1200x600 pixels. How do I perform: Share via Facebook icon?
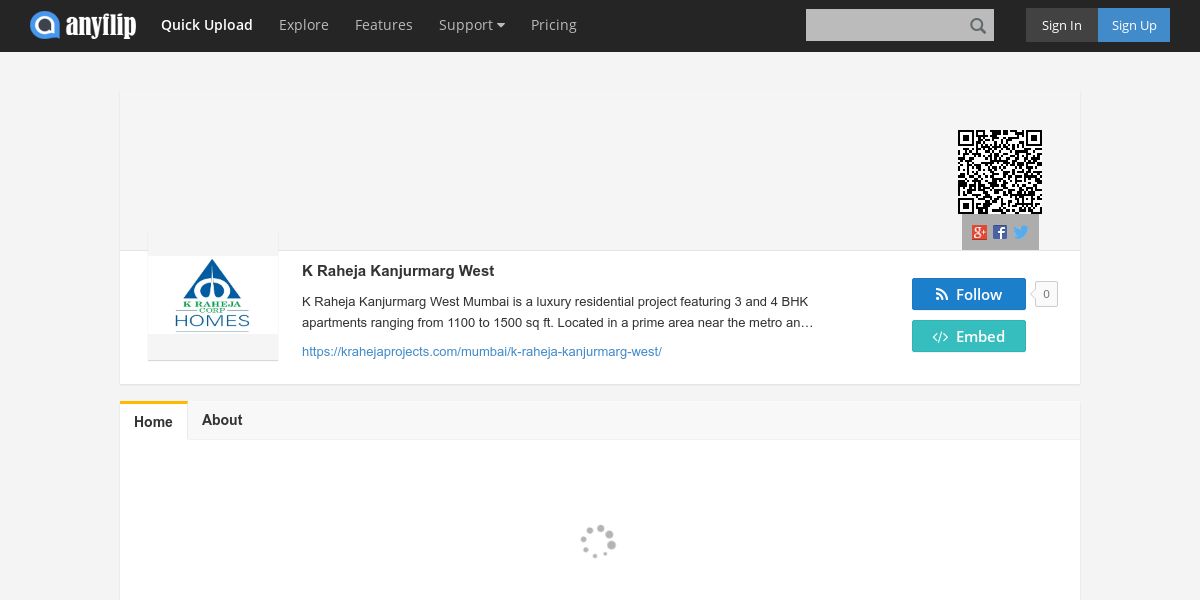click(1000, 232)
